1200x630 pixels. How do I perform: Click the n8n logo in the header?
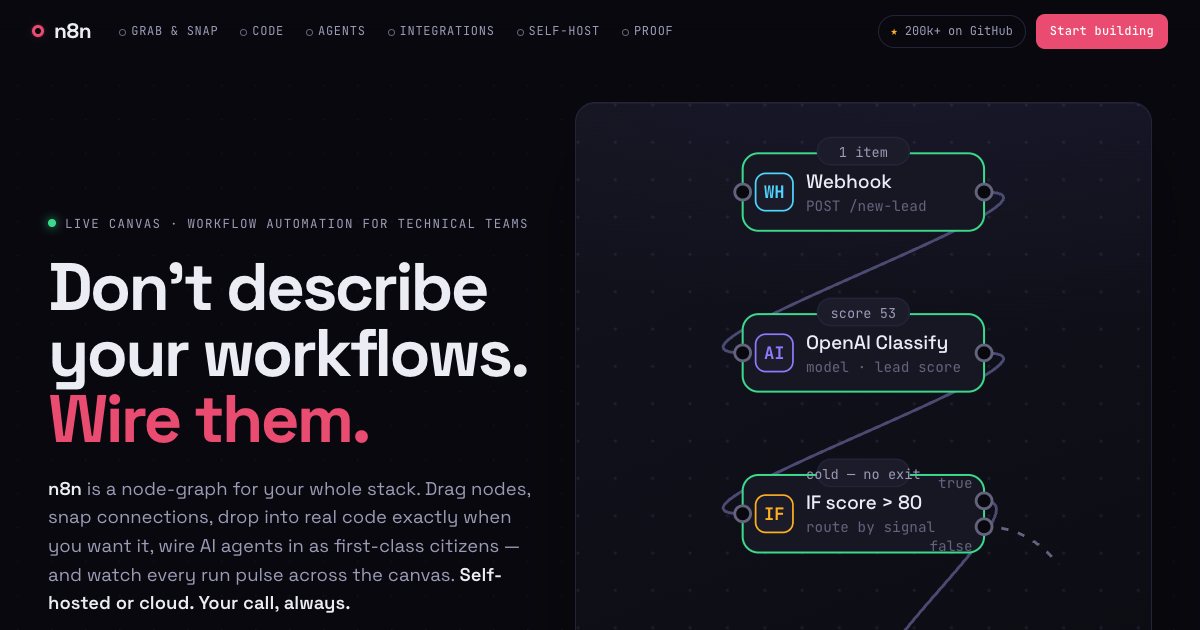(x=61, y=31)
